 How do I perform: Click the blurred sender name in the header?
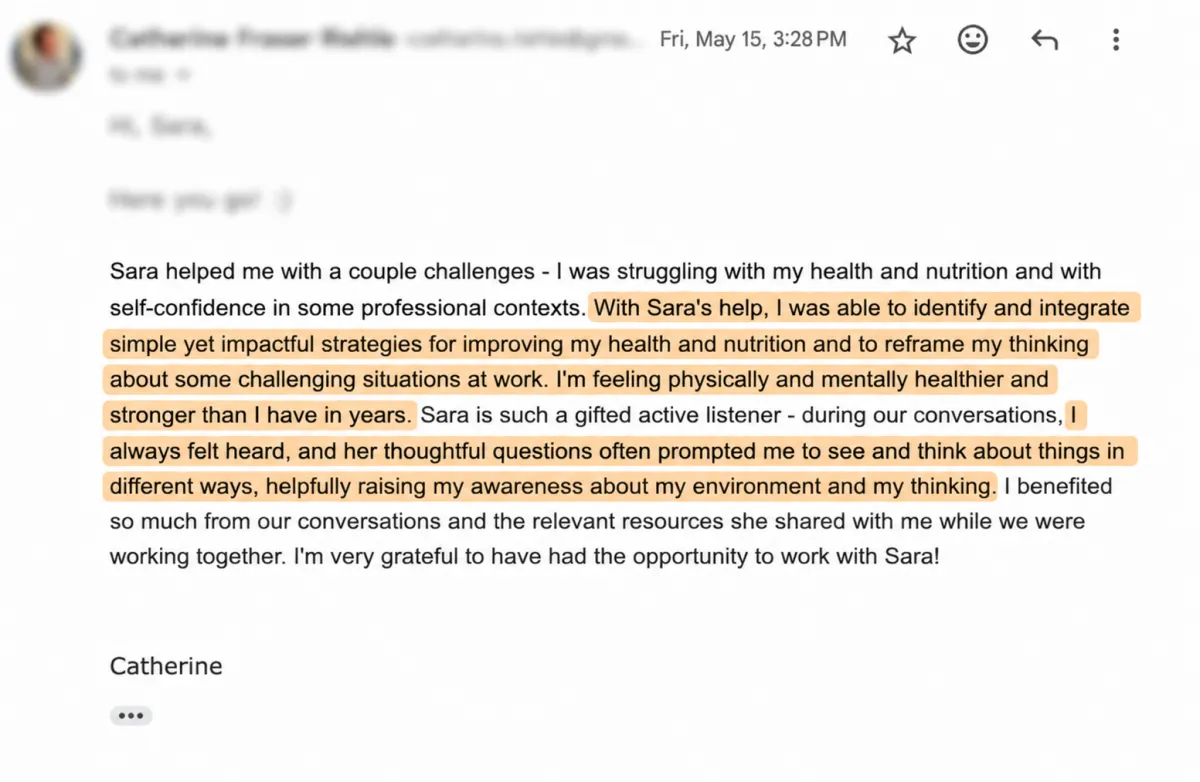(252, 39)
